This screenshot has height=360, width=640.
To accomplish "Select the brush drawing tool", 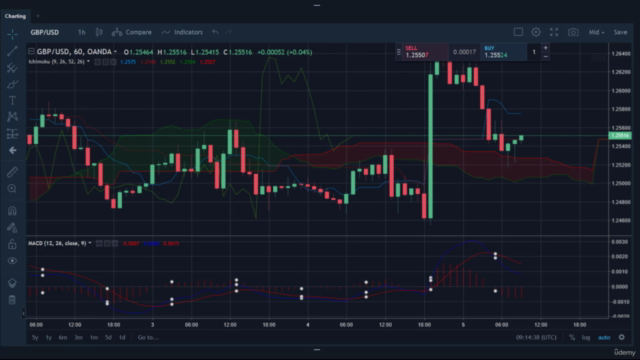I will click(12, 84).
